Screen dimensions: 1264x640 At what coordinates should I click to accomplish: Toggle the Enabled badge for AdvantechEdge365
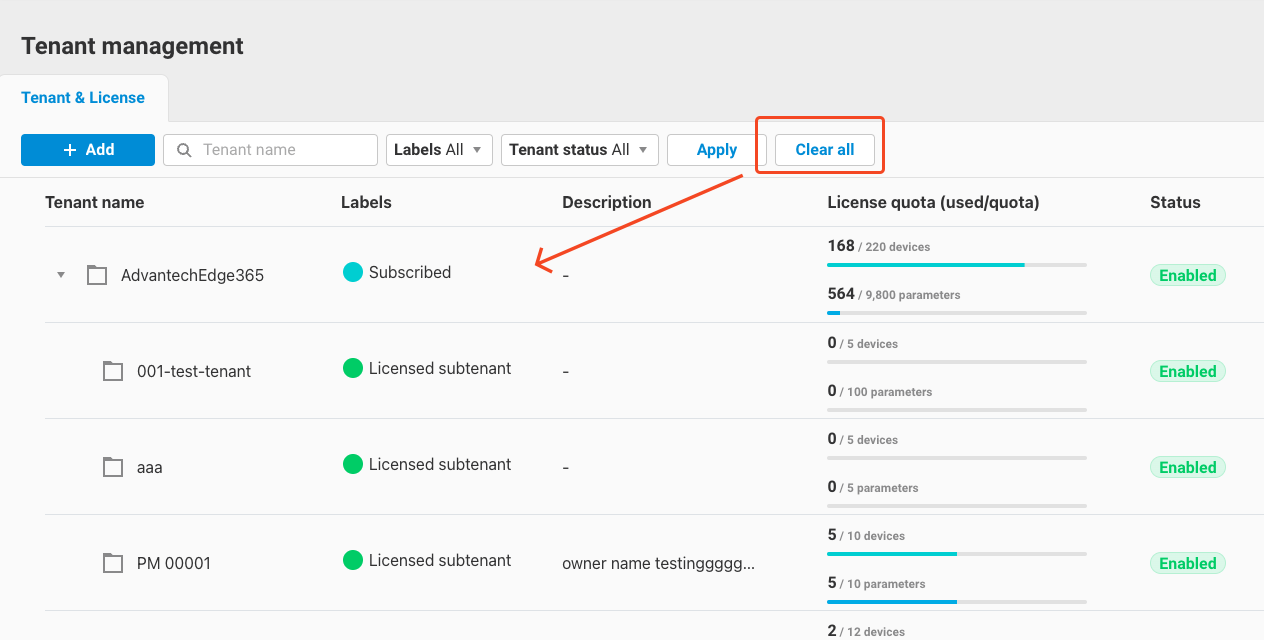(x=1187, y=274)
